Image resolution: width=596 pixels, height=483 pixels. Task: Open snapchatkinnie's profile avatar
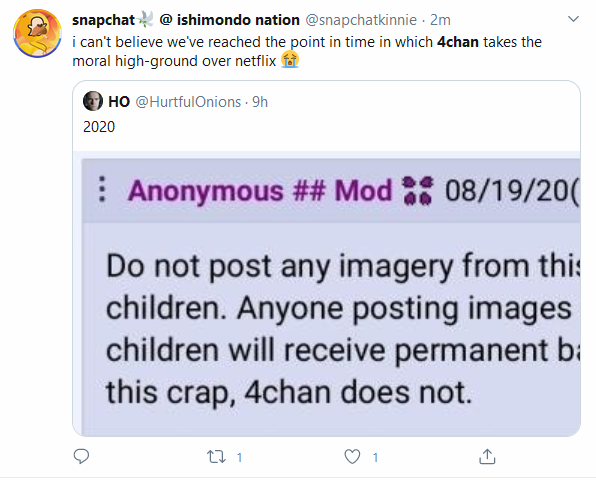(37, 33)
